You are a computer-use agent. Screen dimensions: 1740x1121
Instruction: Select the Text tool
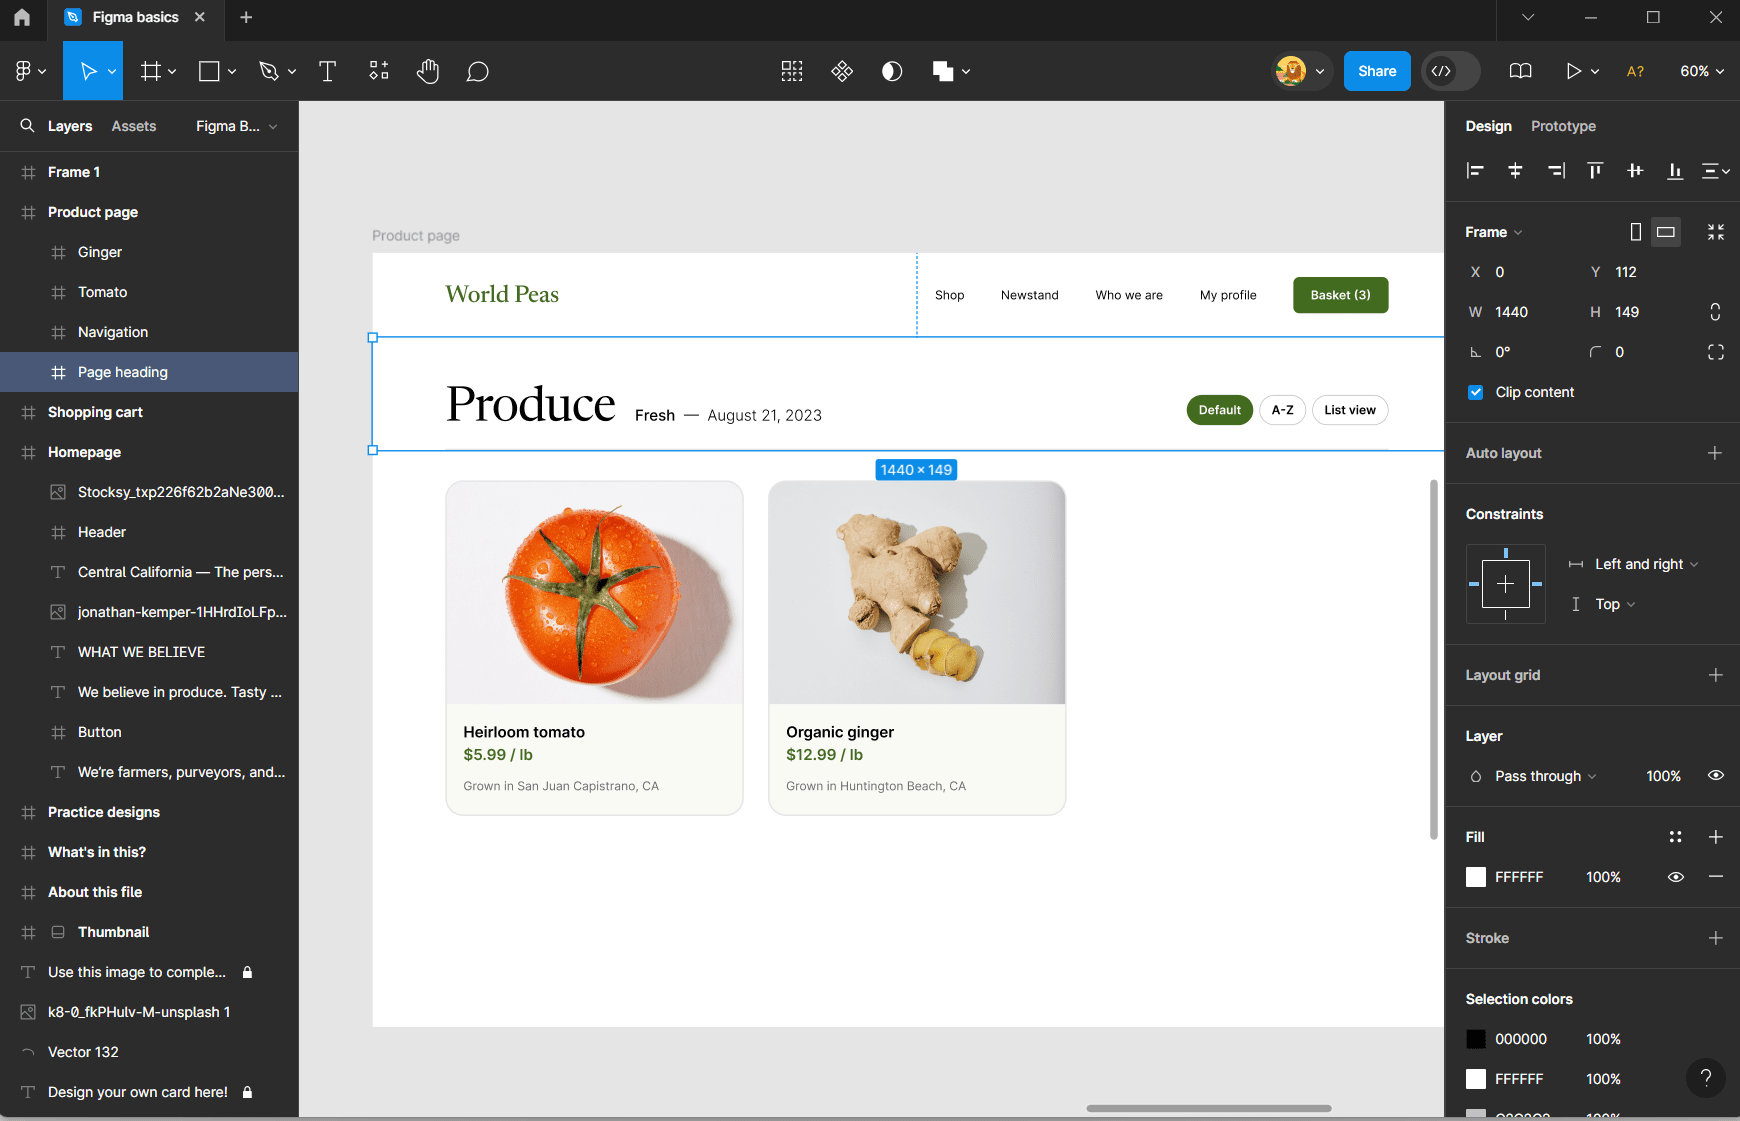click(328, 70)
